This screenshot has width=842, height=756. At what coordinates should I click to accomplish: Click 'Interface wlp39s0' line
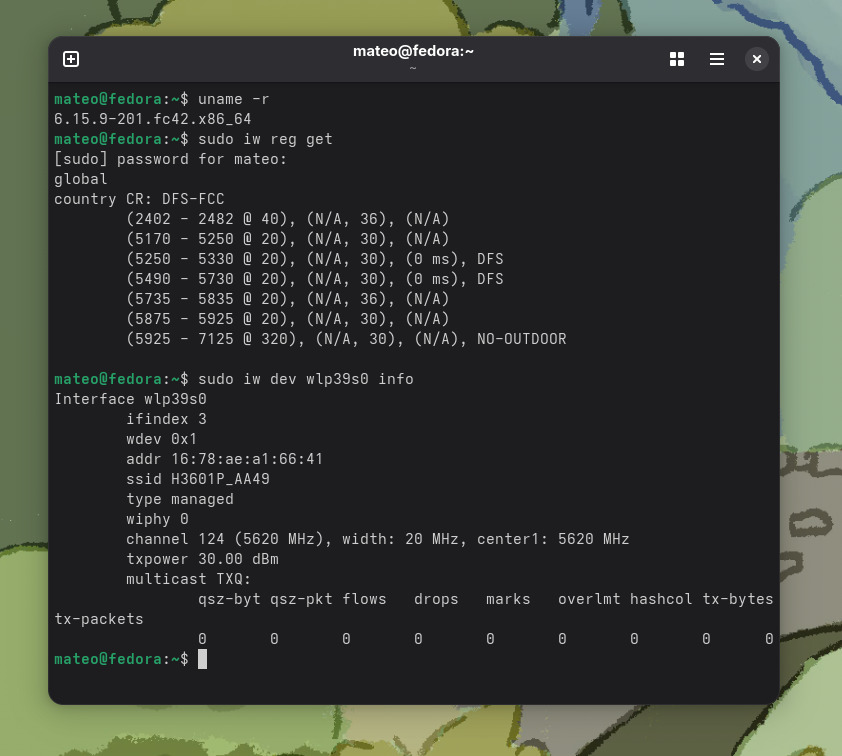[130, 399]
